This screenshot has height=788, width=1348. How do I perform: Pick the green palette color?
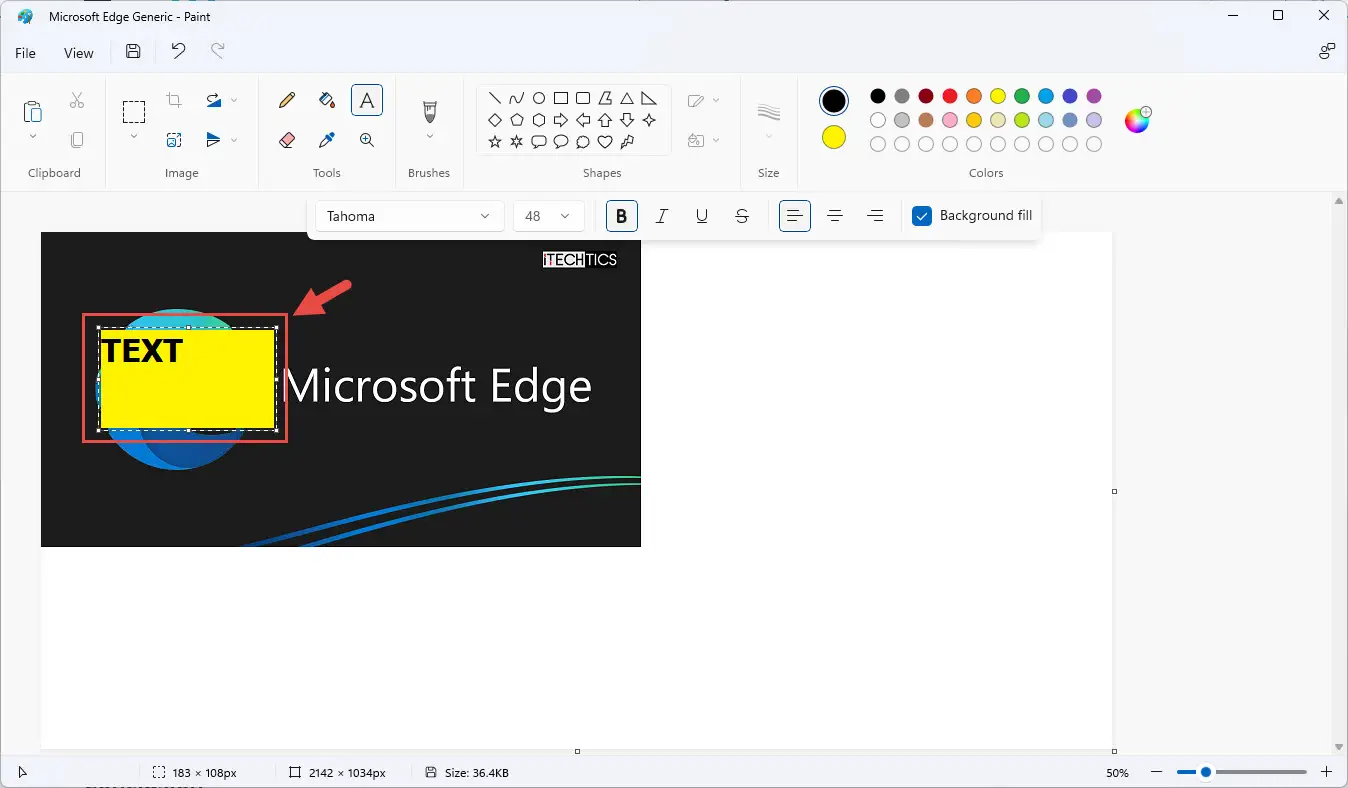click(1022, 96)
